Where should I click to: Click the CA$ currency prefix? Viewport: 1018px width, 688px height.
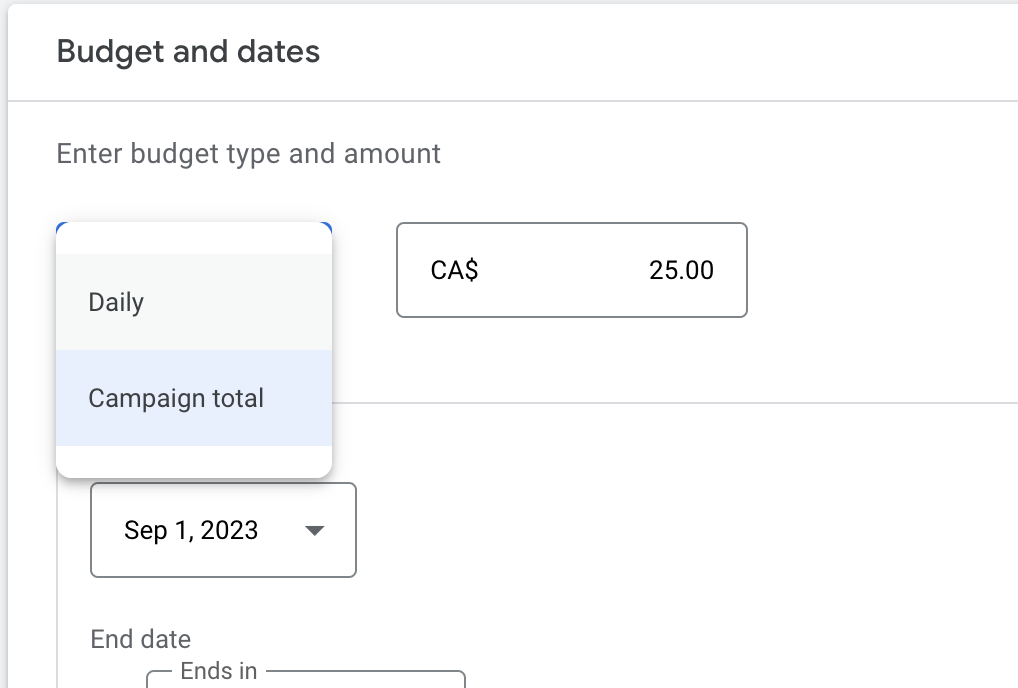point(454,270)
